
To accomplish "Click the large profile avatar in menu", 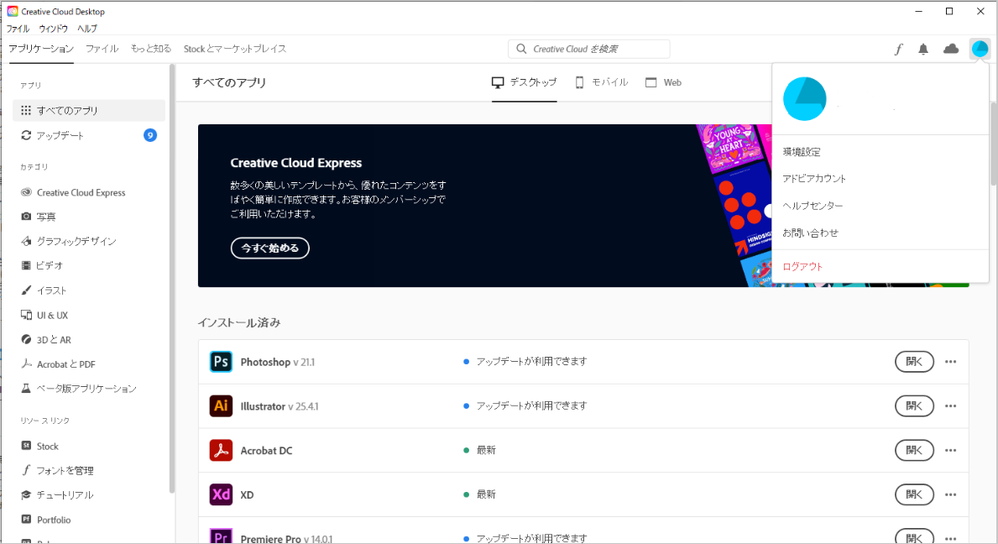I will click(x=805, y=99).
